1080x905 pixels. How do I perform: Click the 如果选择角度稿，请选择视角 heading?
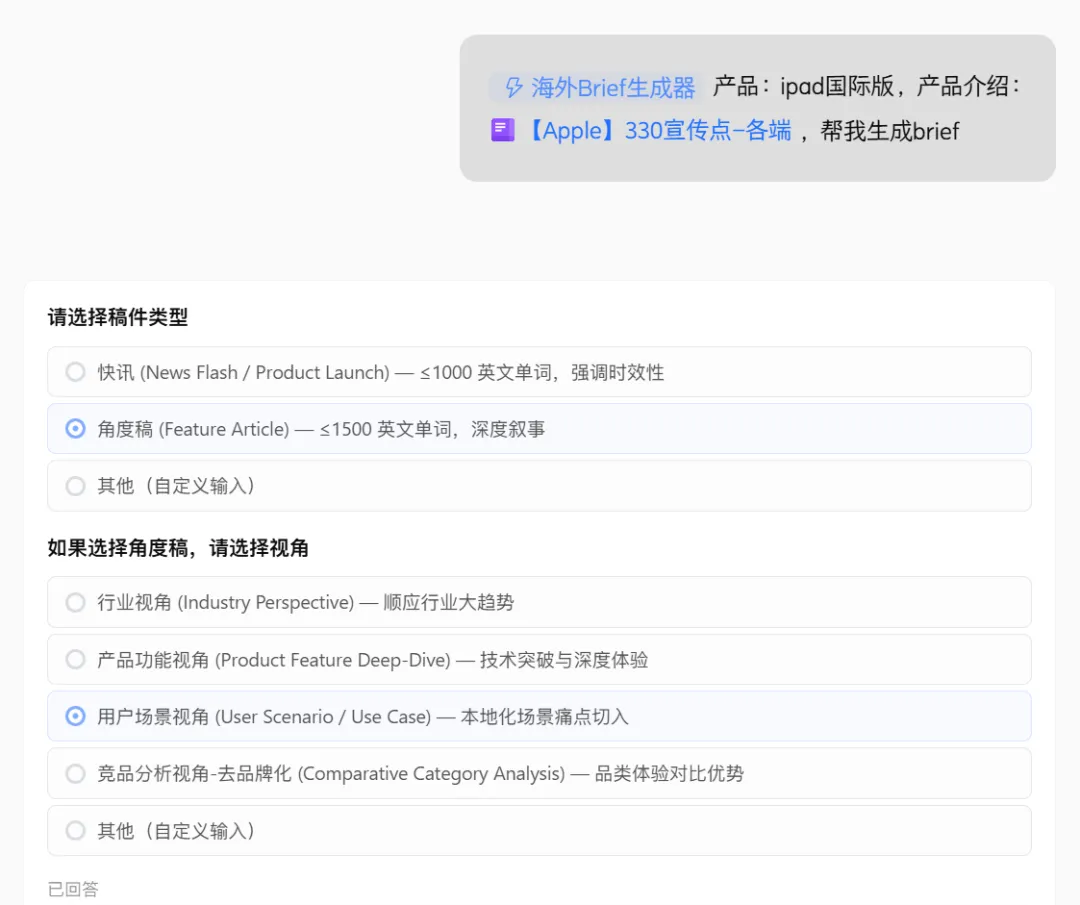click(x=178, y=548)
